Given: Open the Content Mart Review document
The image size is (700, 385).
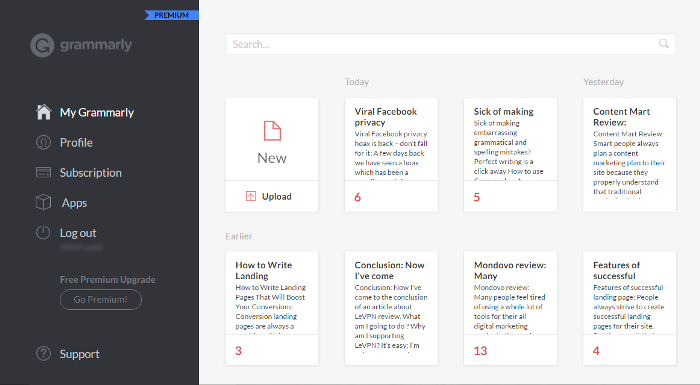Looking at the screenshot, I should (629, 155).
